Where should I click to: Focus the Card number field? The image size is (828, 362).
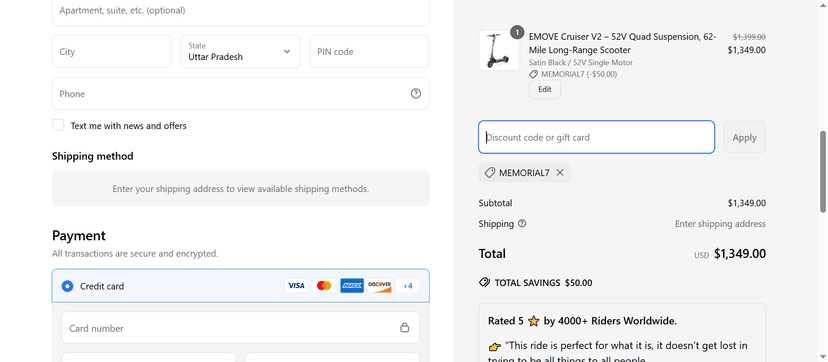(241, 328)
